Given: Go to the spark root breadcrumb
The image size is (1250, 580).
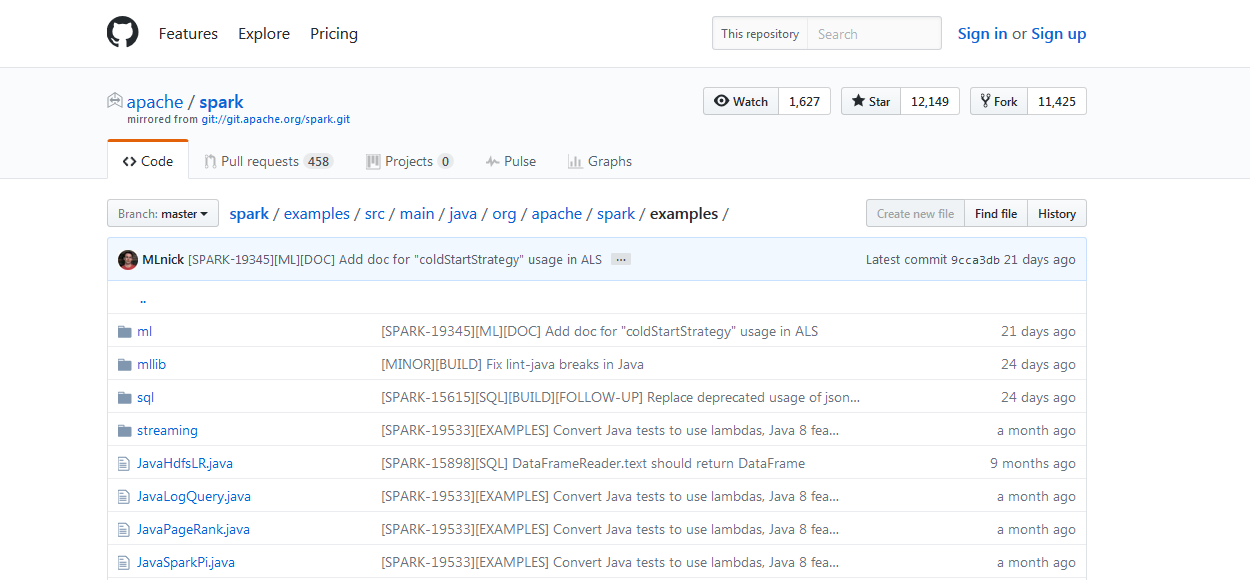Looking at the screenshot, I should 249,213.
